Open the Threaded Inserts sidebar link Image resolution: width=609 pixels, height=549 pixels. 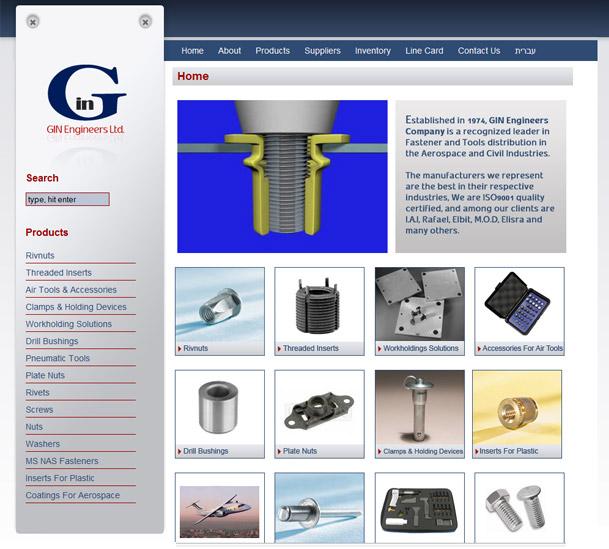pos(59,273)
